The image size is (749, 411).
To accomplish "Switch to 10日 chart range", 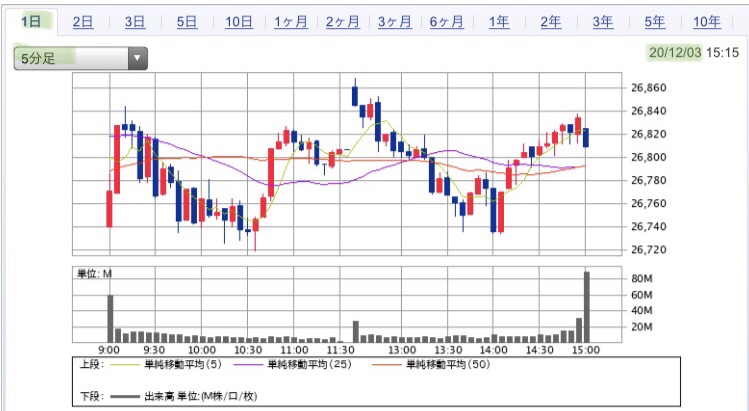I will tap(239, 22).
